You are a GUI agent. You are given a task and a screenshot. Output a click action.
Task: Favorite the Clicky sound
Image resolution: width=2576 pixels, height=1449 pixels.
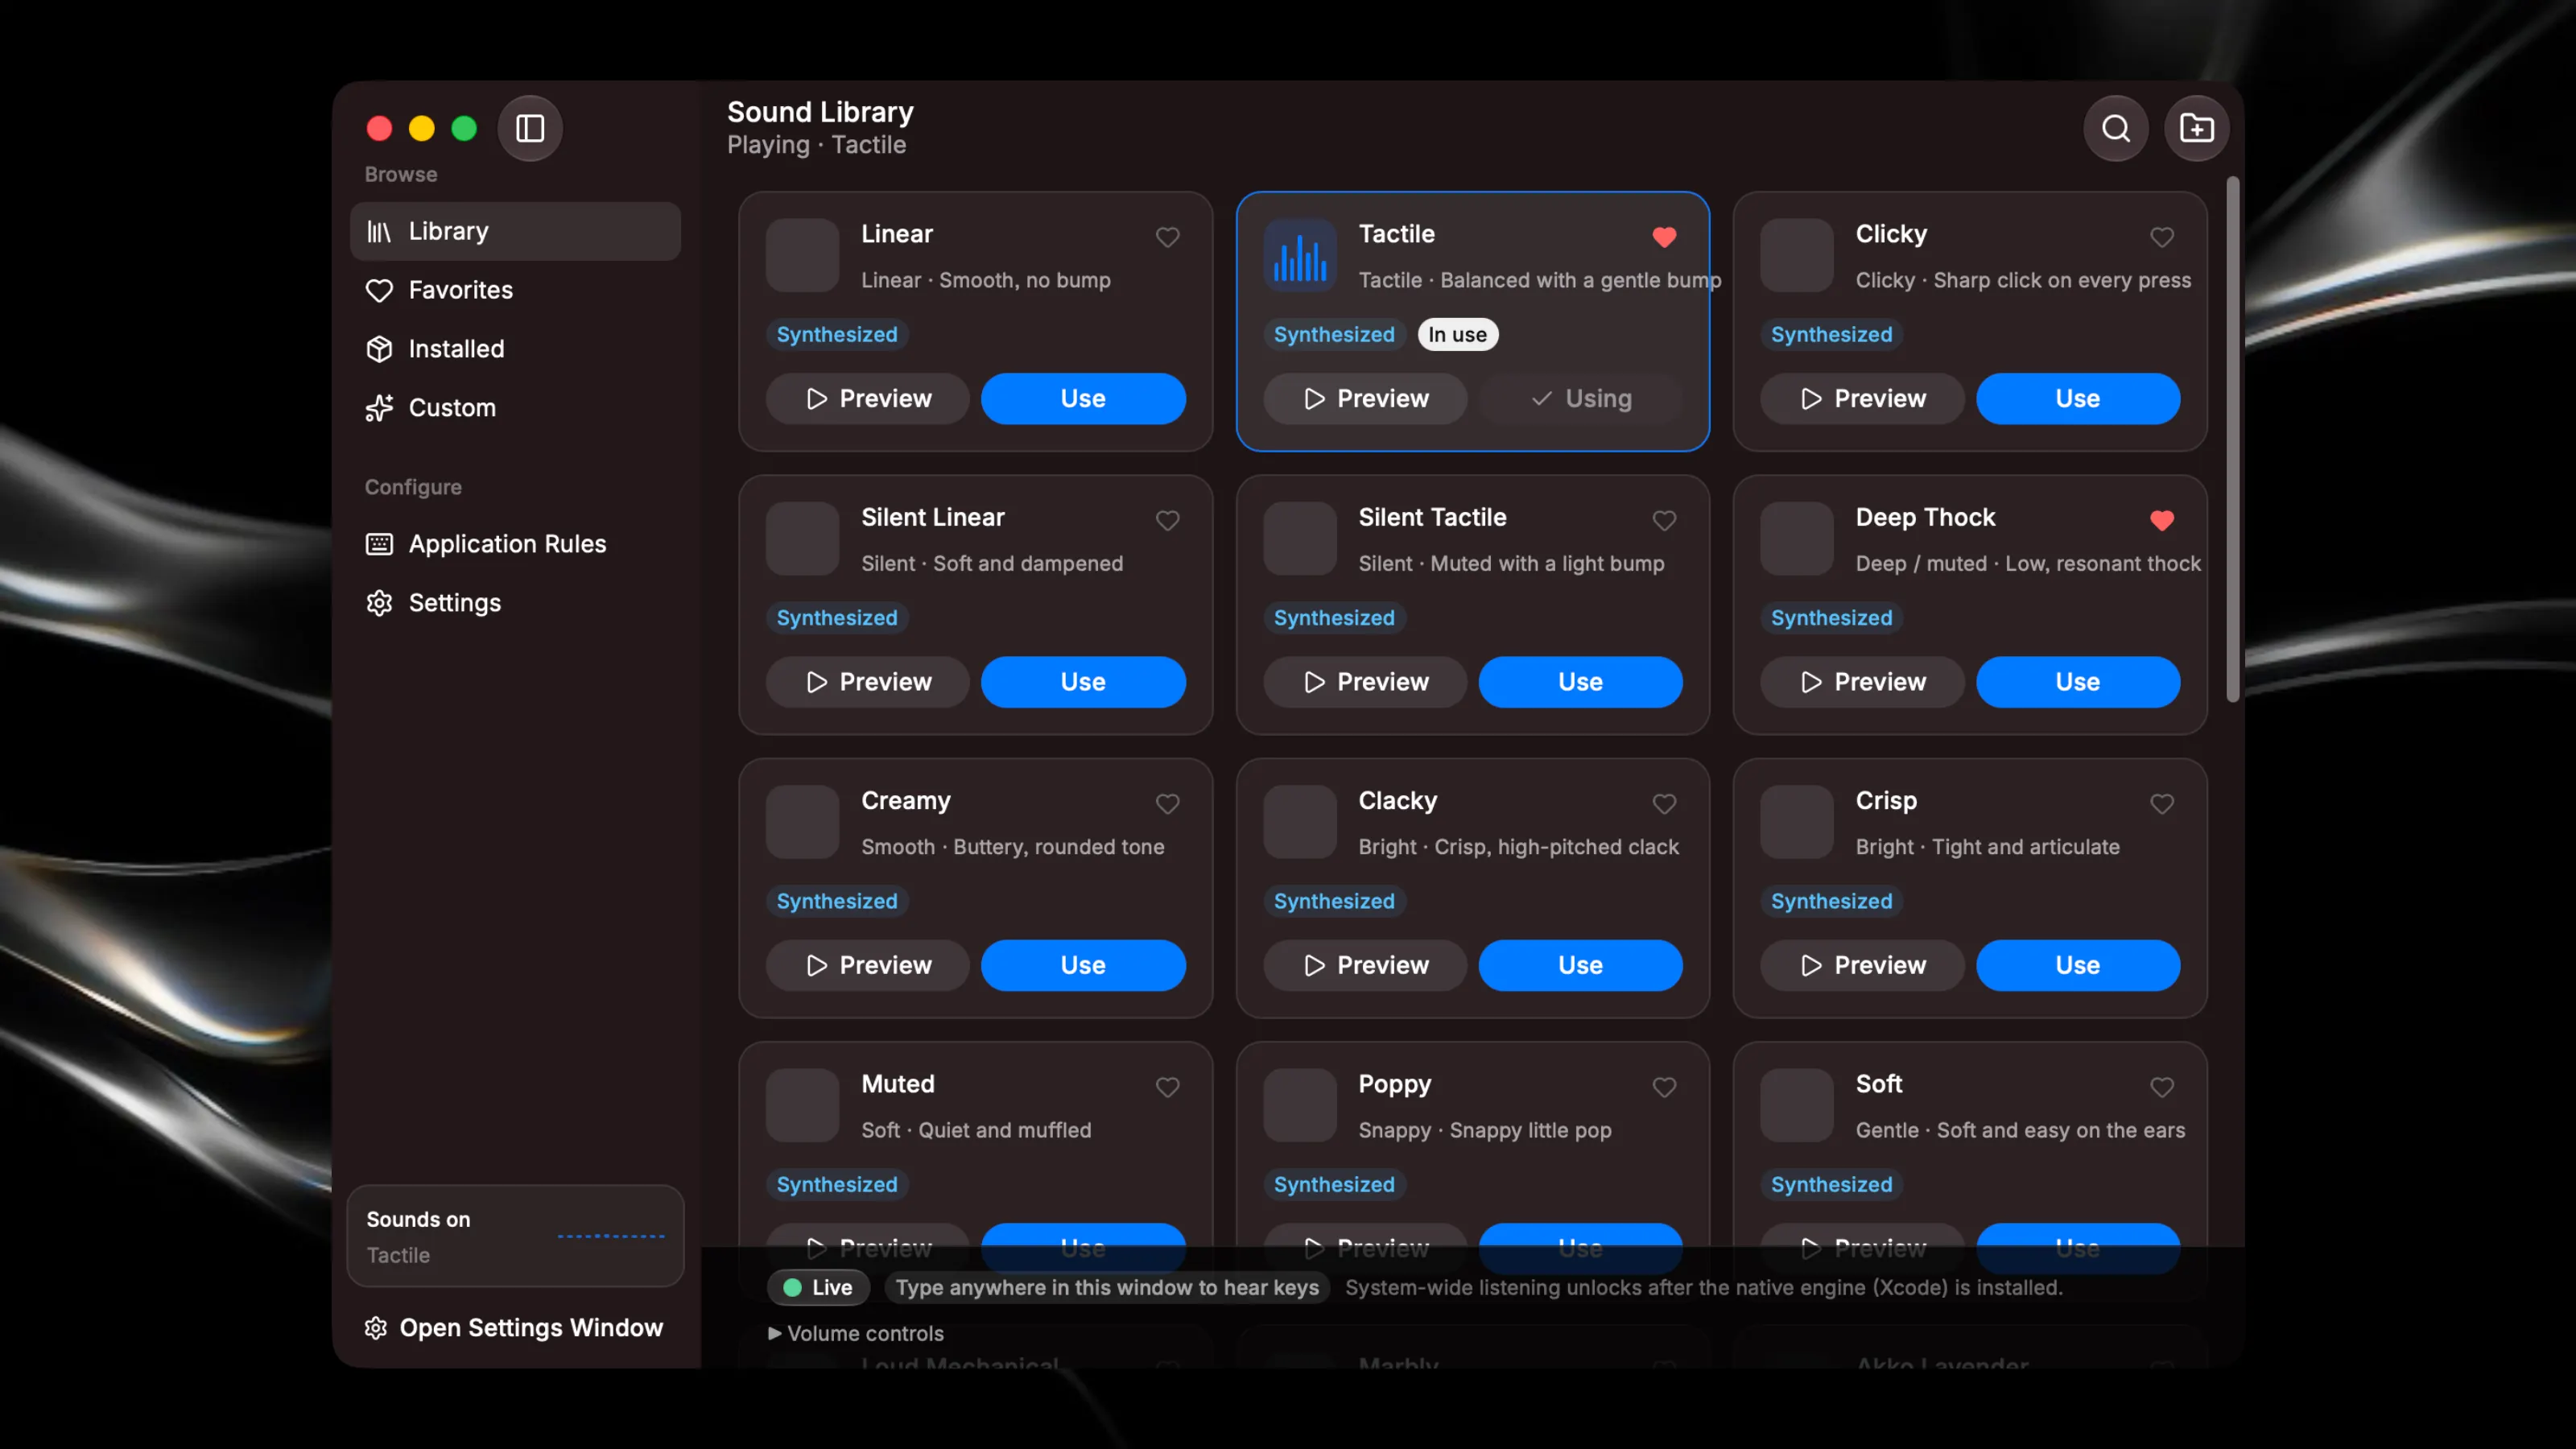pos(2162,237)
